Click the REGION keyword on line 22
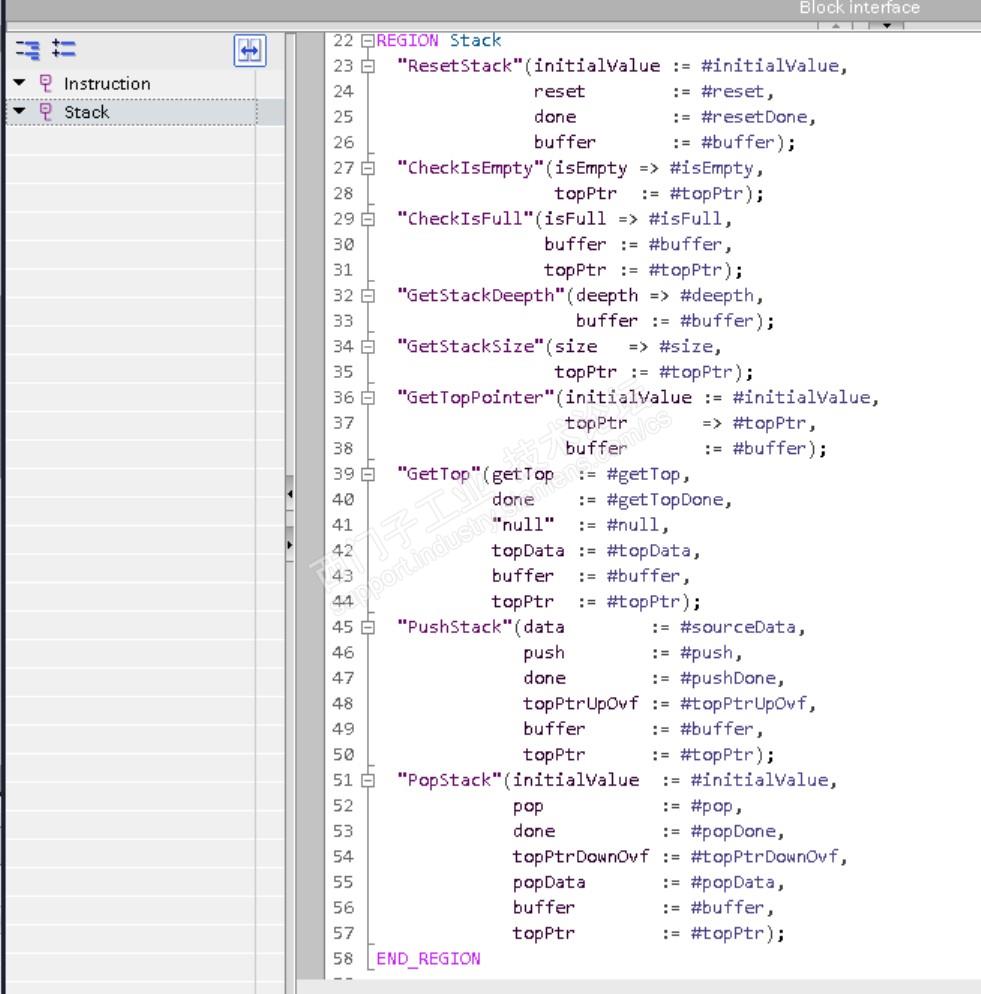The image size is (981, 994). (x=407, y=41)
